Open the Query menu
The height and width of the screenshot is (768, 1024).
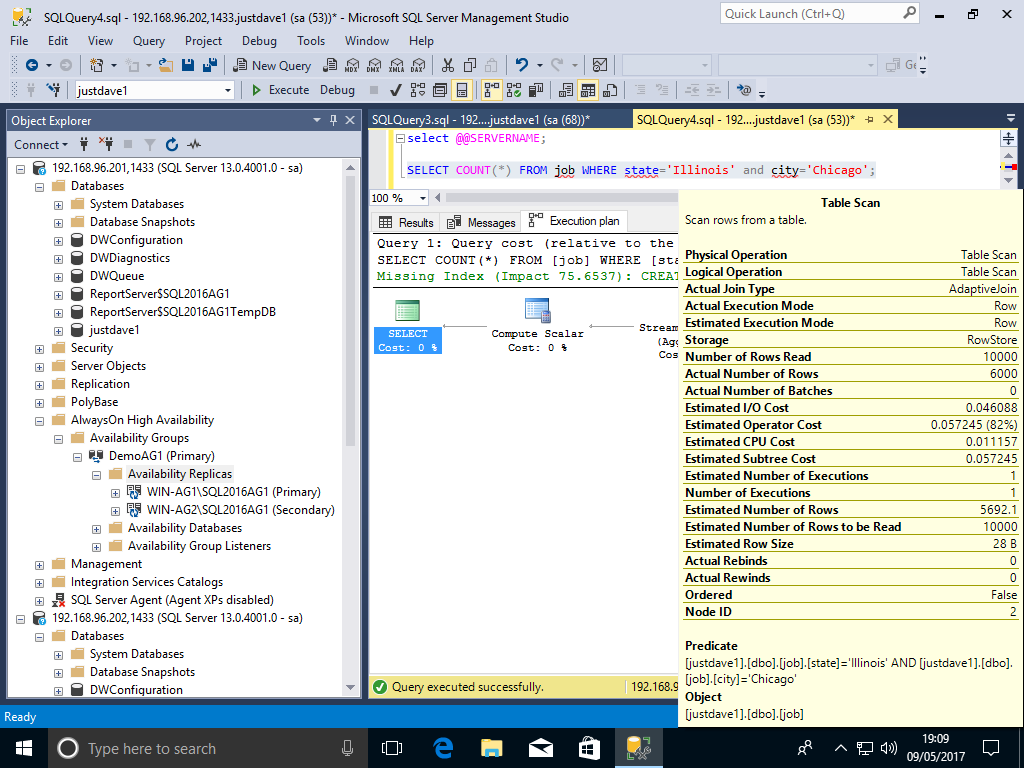coord(149,41)
